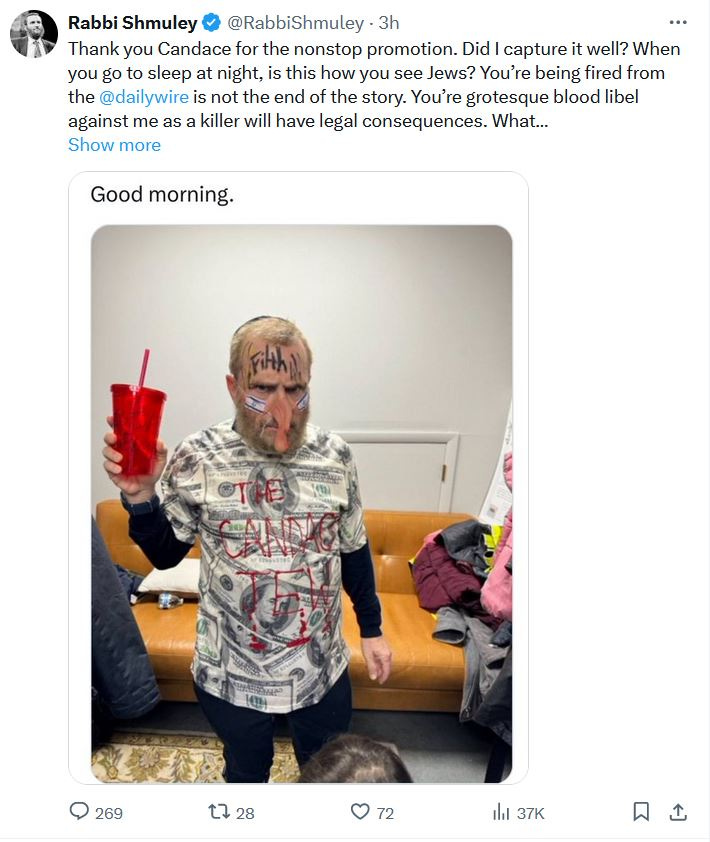Share the tweet with the upload arrow icon

click(x=678, y=811)
